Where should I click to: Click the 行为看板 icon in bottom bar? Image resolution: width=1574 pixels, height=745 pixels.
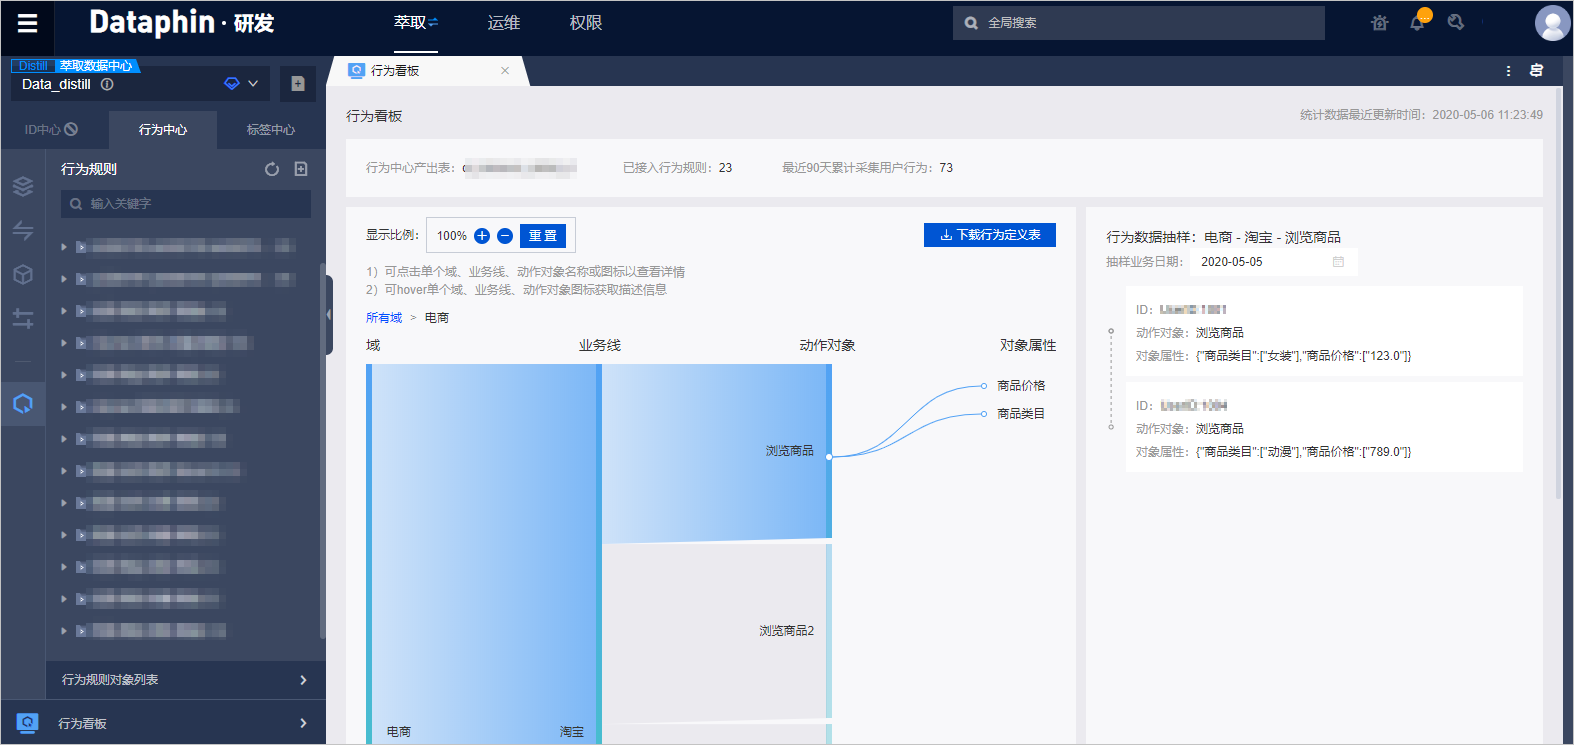(27, 722)
